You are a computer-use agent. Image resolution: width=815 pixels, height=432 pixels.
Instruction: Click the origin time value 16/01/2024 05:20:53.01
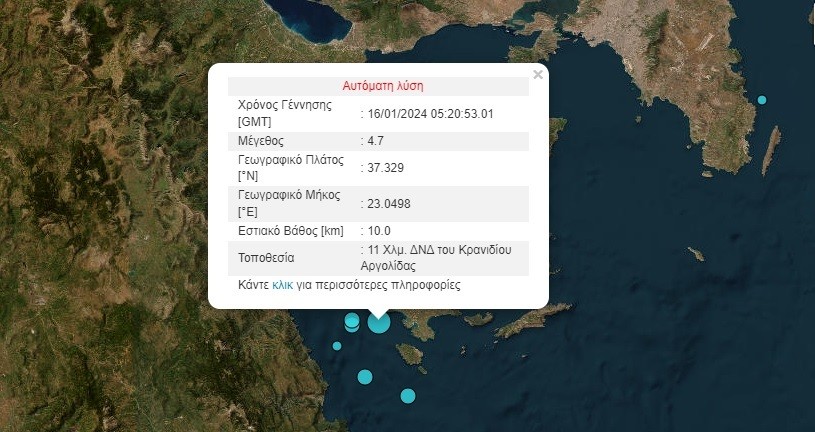tap(431, 113)
